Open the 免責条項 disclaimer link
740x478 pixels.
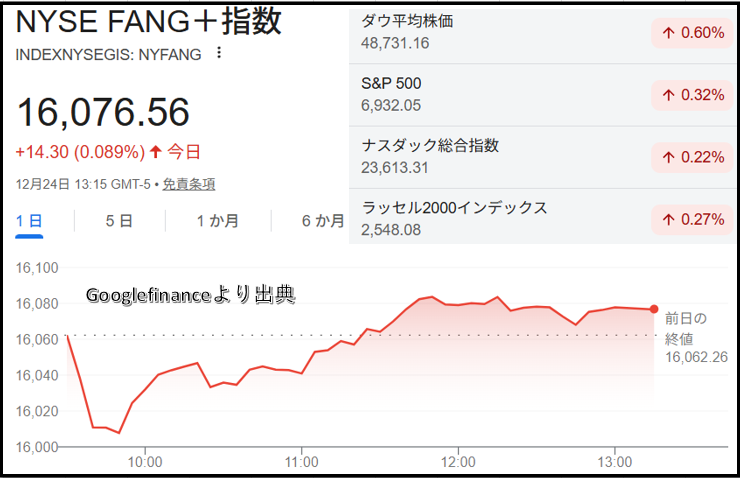click(189, 184)
